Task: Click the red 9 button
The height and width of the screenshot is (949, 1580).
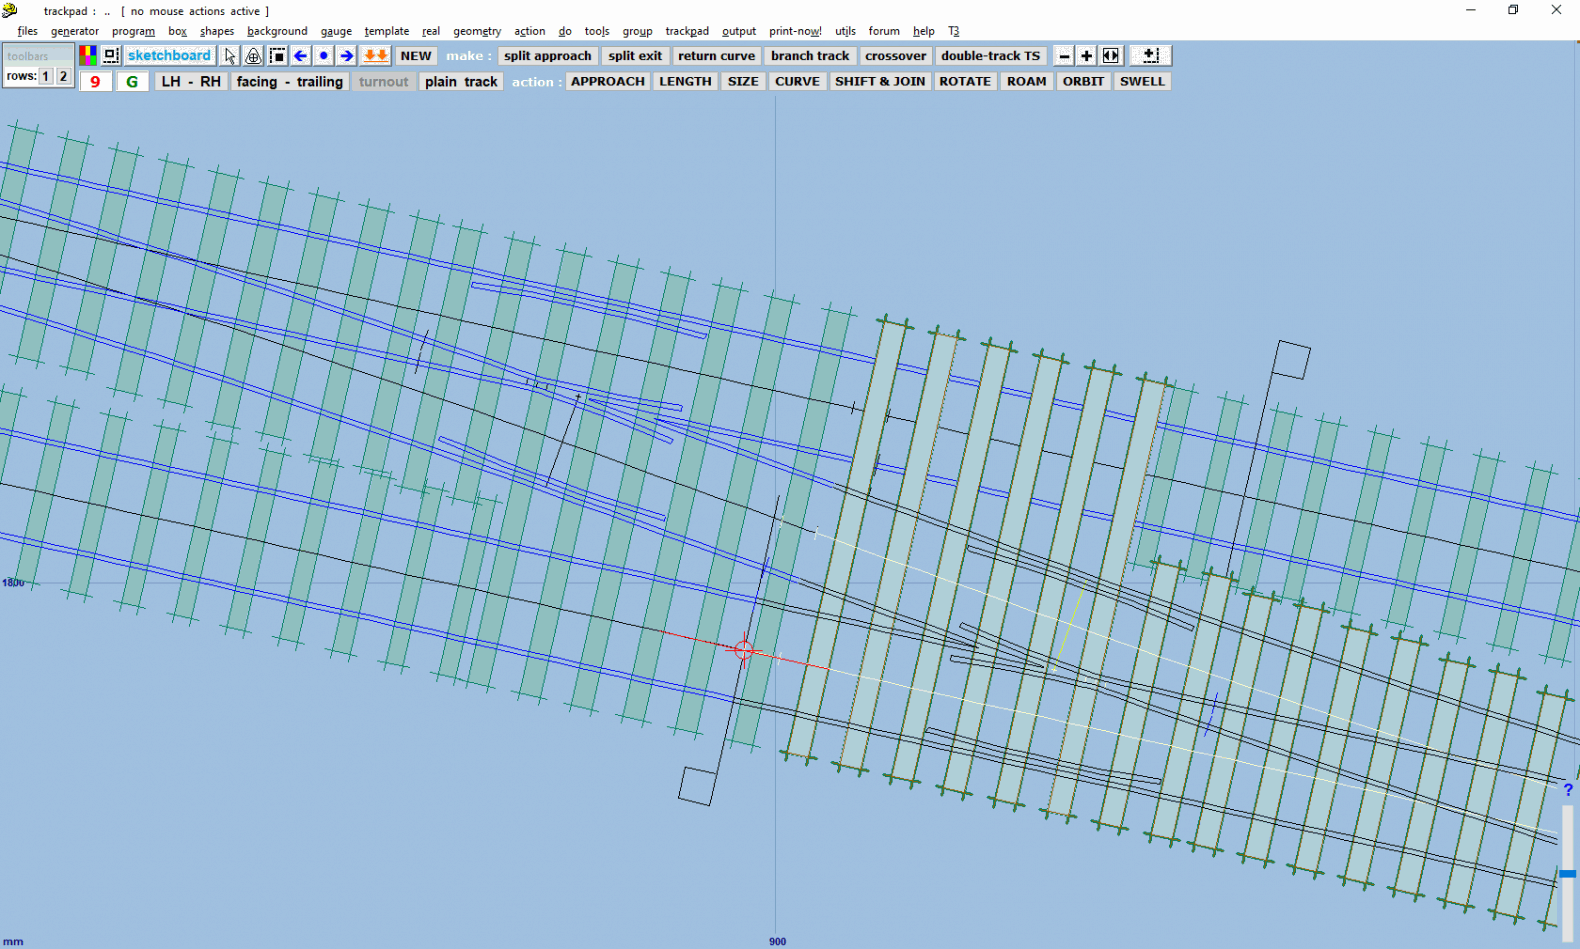Action: point(95,82)
